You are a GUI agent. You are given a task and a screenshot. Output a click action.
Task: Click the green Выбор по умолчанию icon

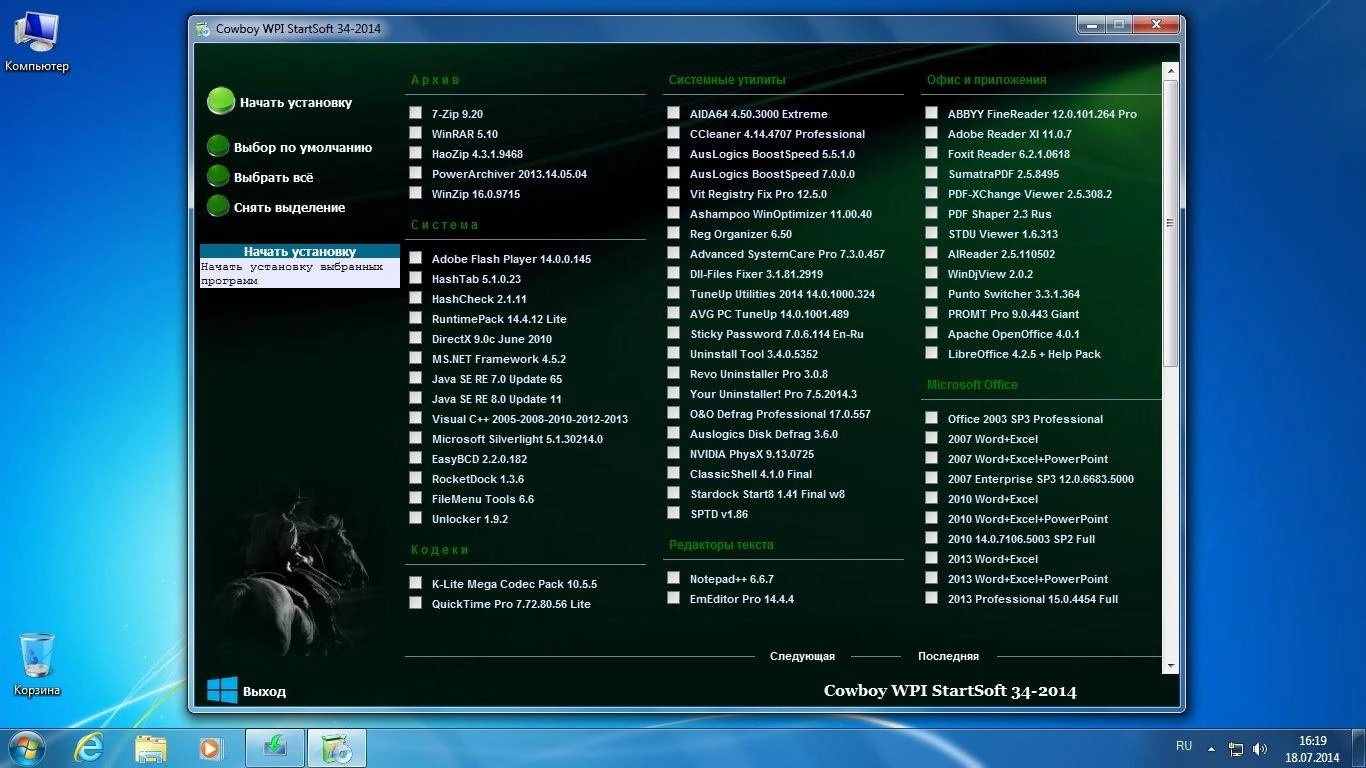click(x=218, y=147)
